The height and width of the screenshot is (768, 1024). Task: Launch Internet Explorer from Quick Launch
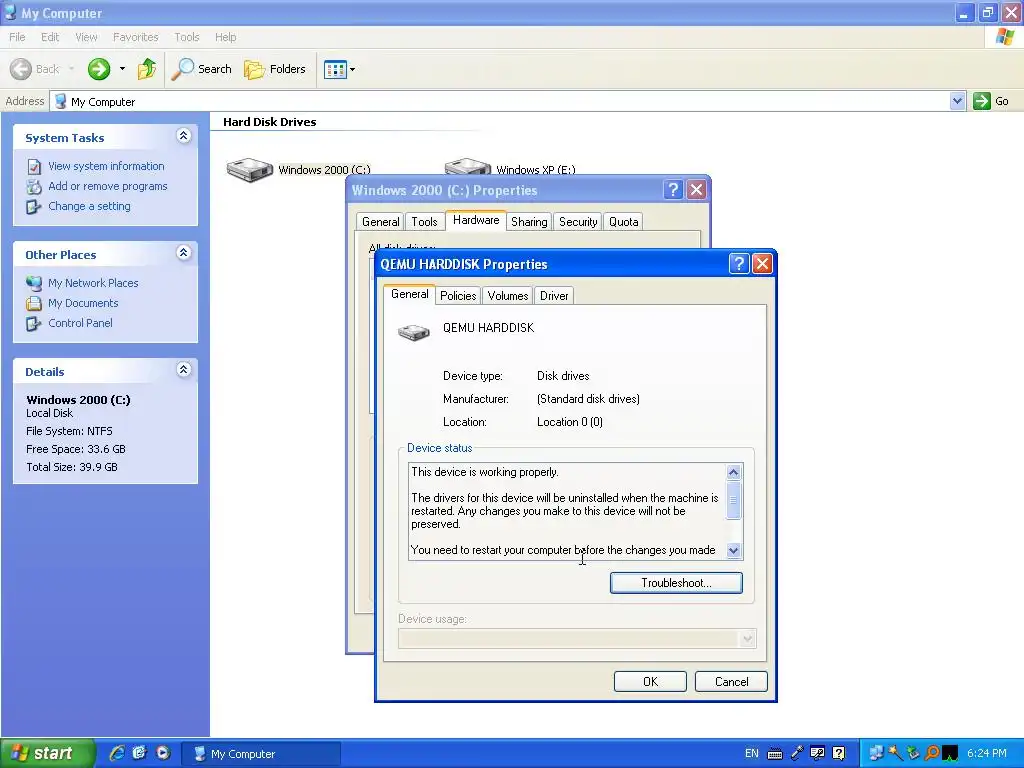pos(116,753)
